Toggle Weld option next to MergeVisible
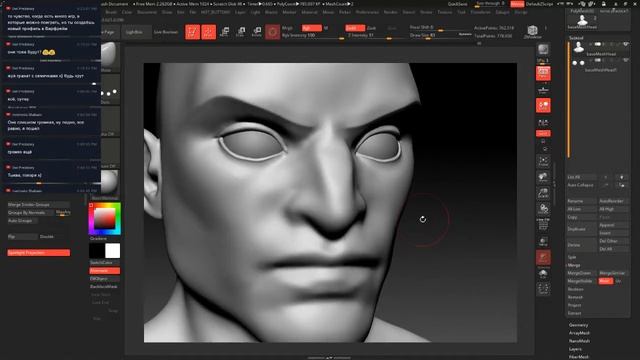 click(606, 281)
